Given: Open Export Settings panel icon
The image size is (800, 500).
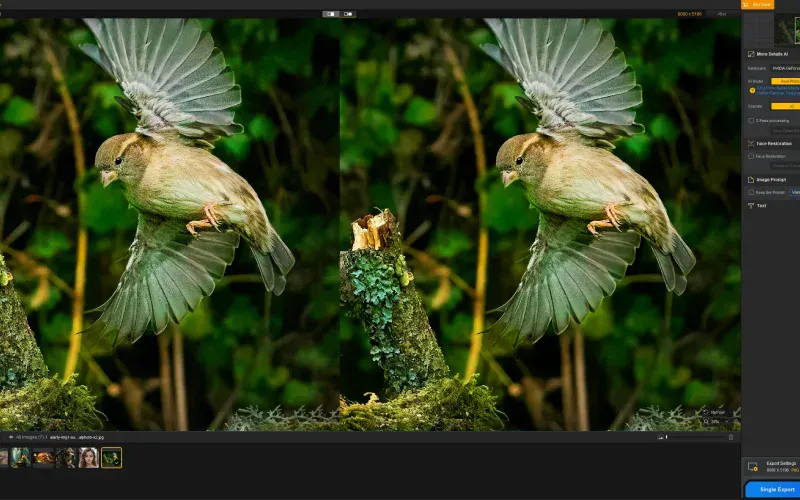Looking at the screenshot, I should click(x=753, y=467).
